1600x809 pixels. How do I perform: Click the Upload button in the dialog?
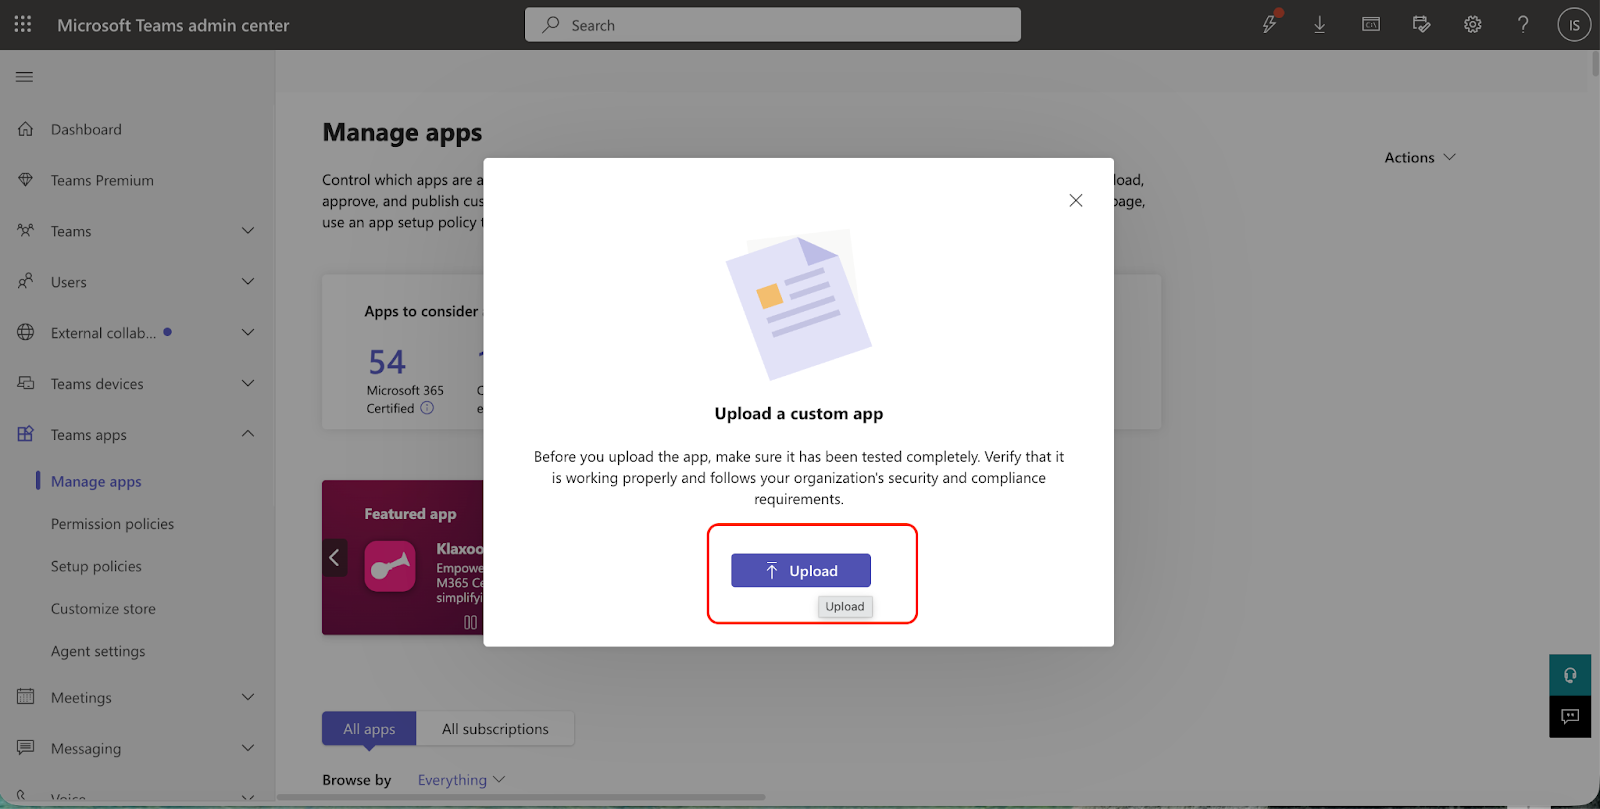coord(801,571)
